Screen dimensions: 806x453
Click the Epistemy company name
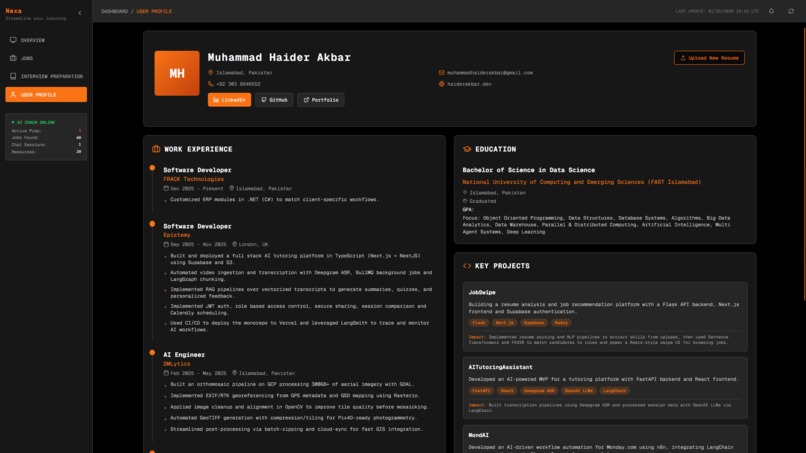point(177,235)
